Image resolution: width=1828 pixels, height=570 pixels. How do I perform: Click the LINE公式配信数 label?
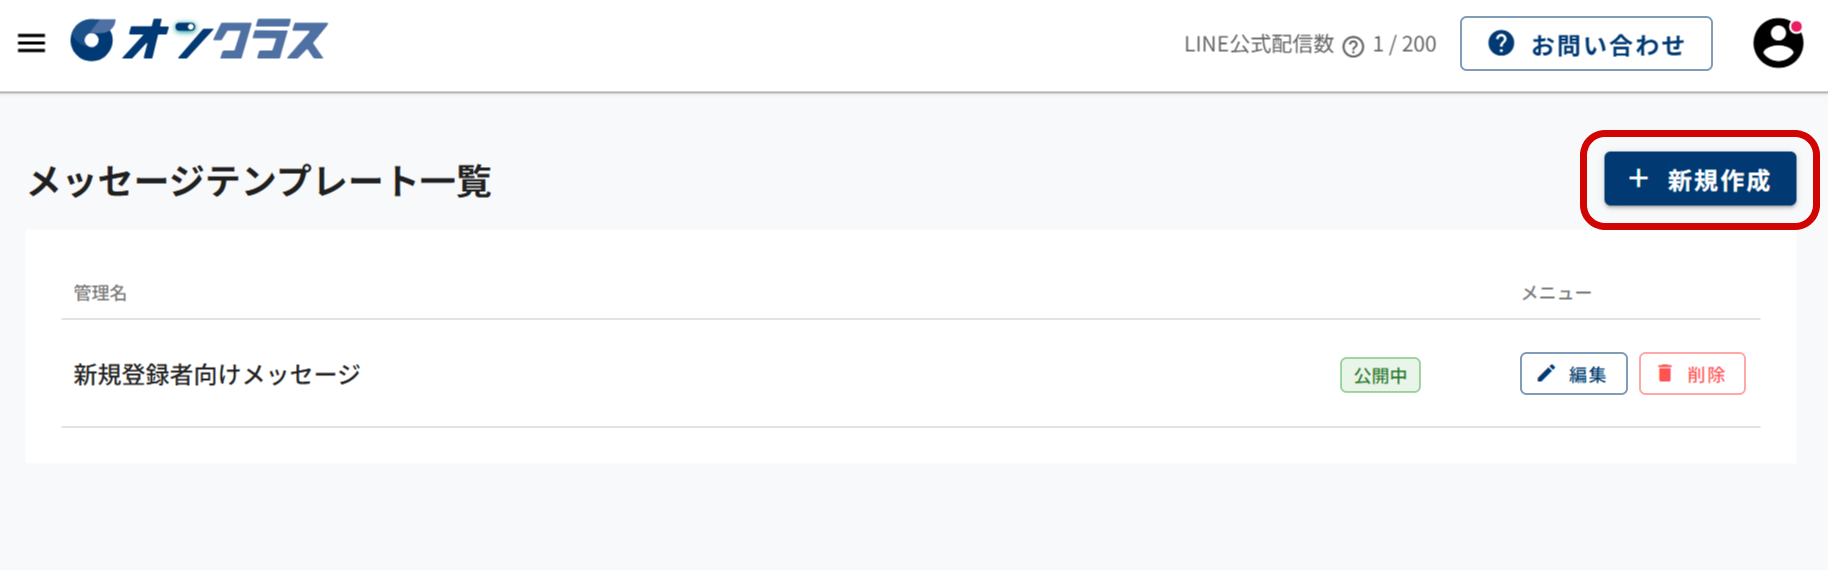(x=1258, y=45)
